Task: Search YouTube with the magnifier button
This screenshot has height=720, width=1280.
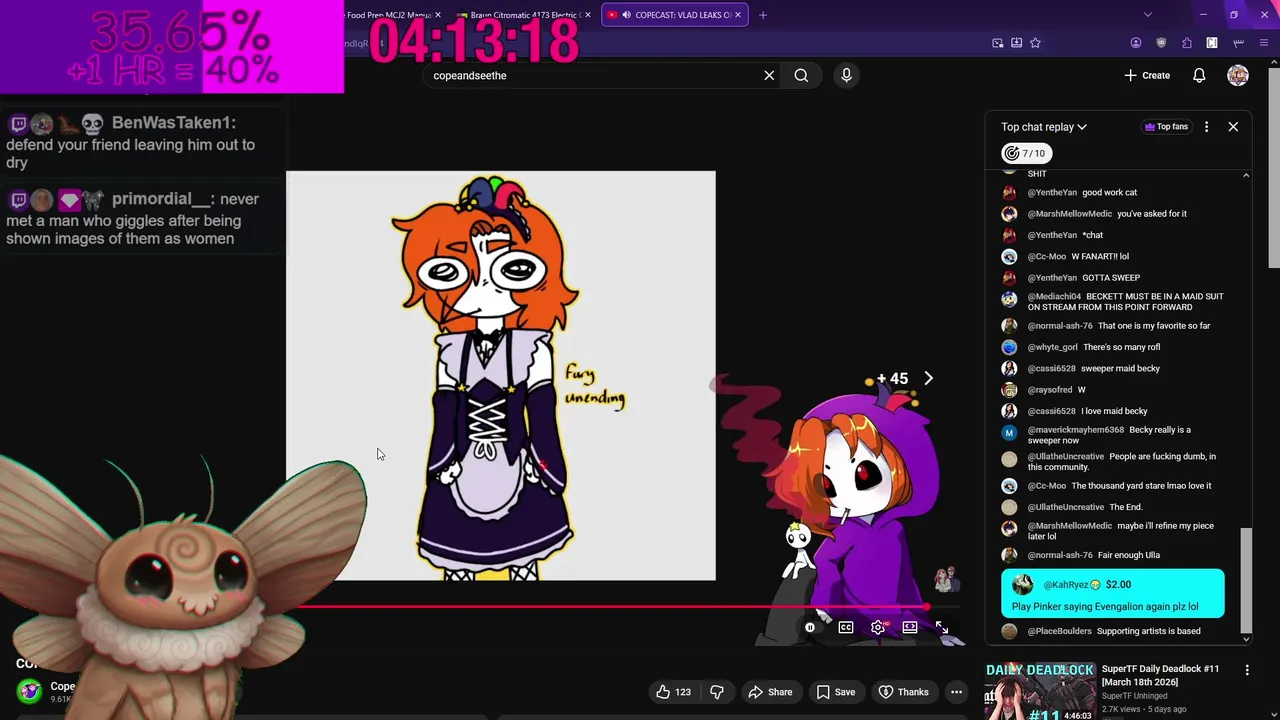Action: 801,75
